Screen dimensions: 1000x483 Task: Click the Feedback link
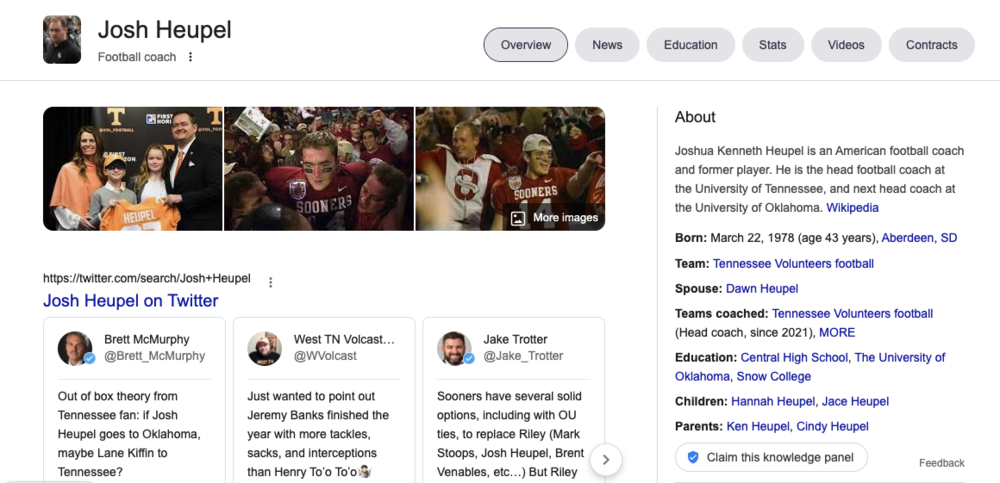click(x=941, y=463)
